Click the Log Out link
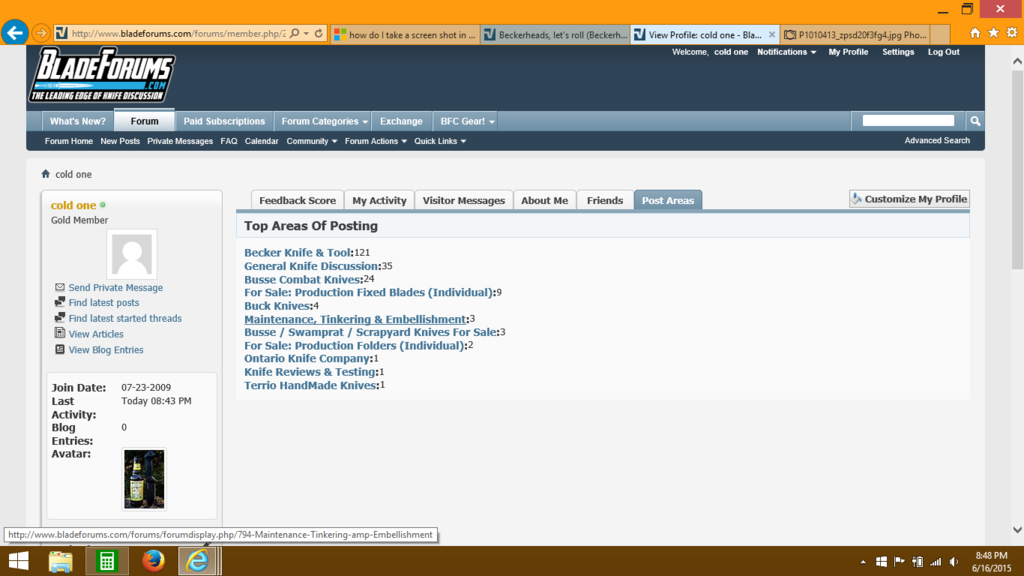This screenshot has height=576, width=1024. (x=944, y=52)
